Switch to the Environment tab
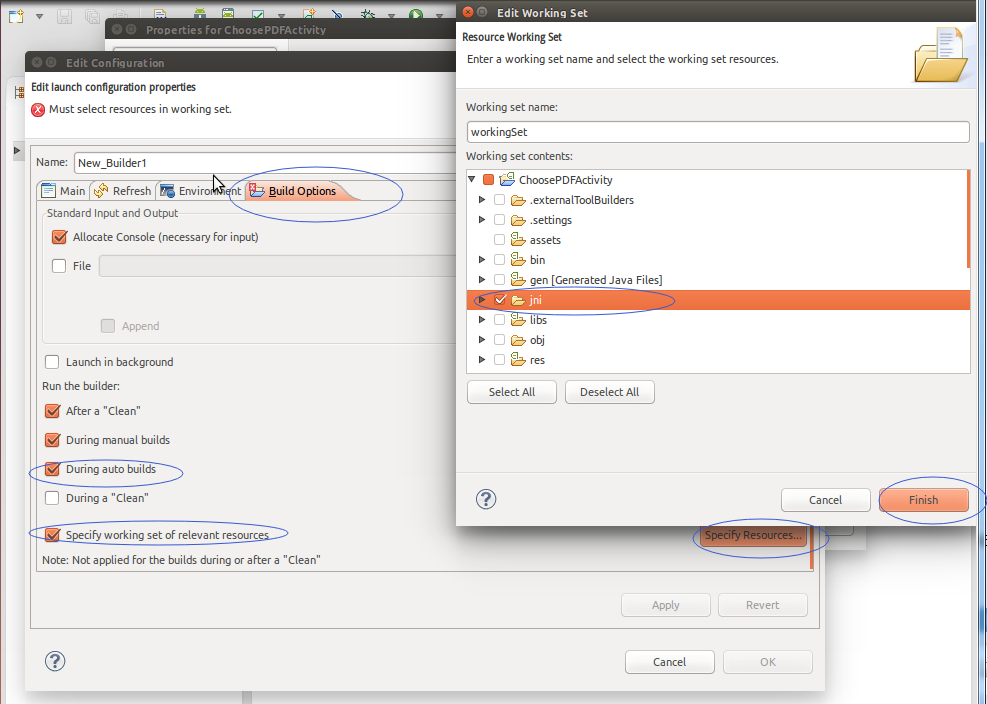Viewport: 987px width, 704px height. coord(200,191)
